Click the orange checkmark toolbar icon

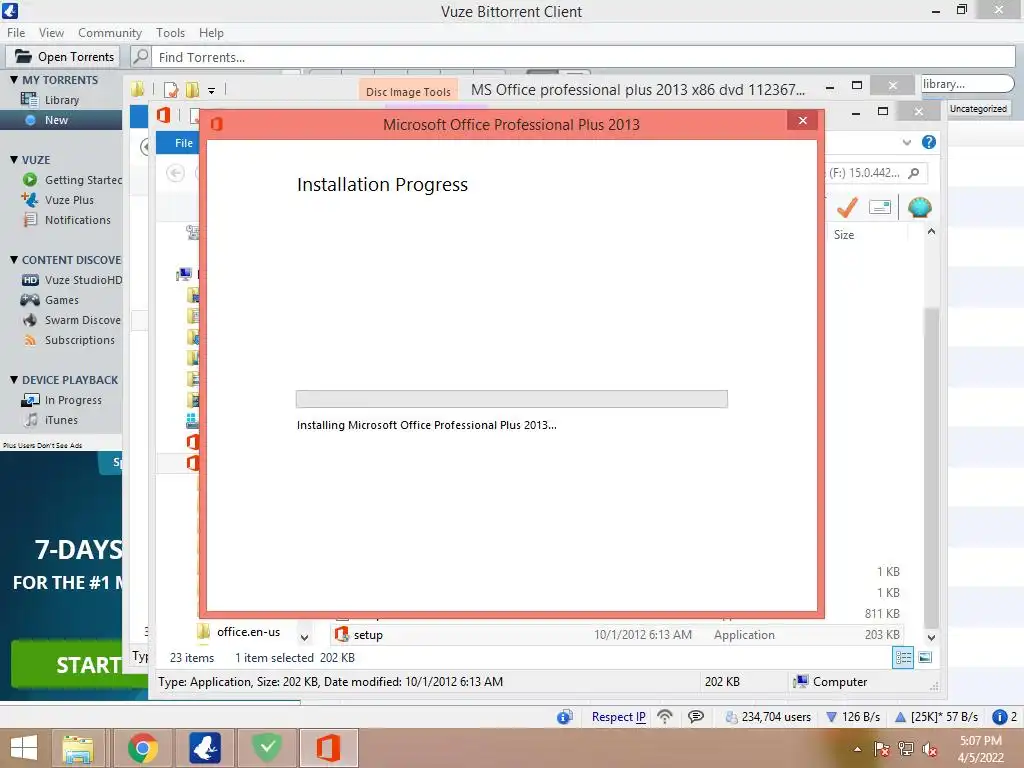coord(847,207)
